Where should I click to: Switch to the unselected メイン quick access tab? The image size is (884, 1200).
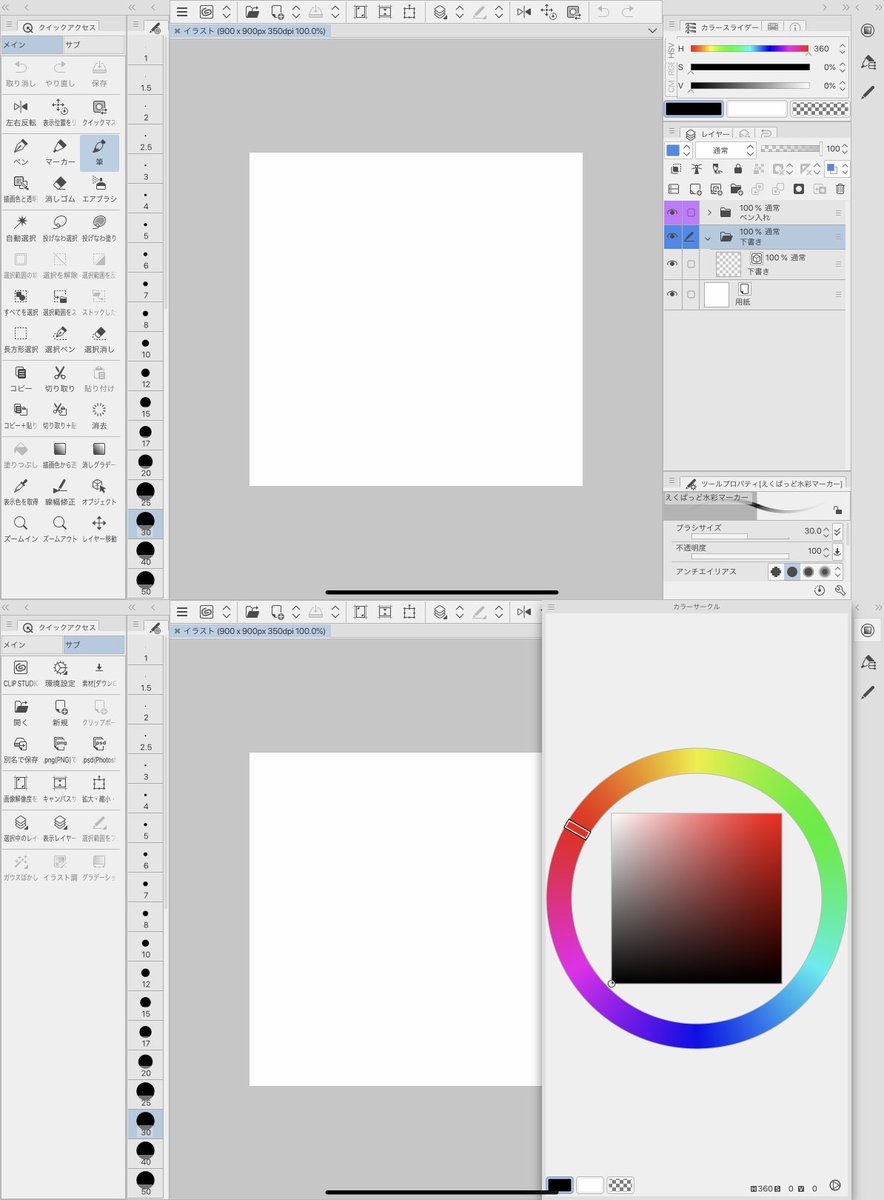pos(30,645)
